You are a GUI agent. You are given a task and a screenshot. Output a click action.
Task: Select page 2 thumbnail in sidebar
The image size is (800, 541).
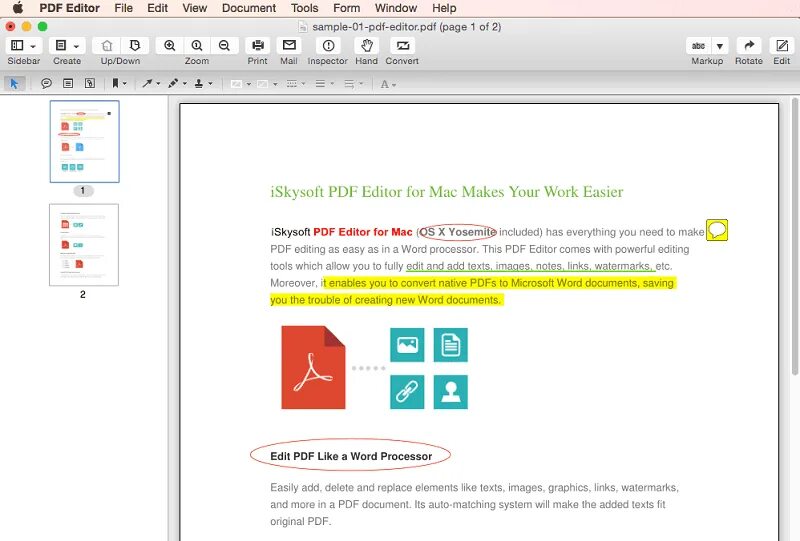(x=84, y=245)
